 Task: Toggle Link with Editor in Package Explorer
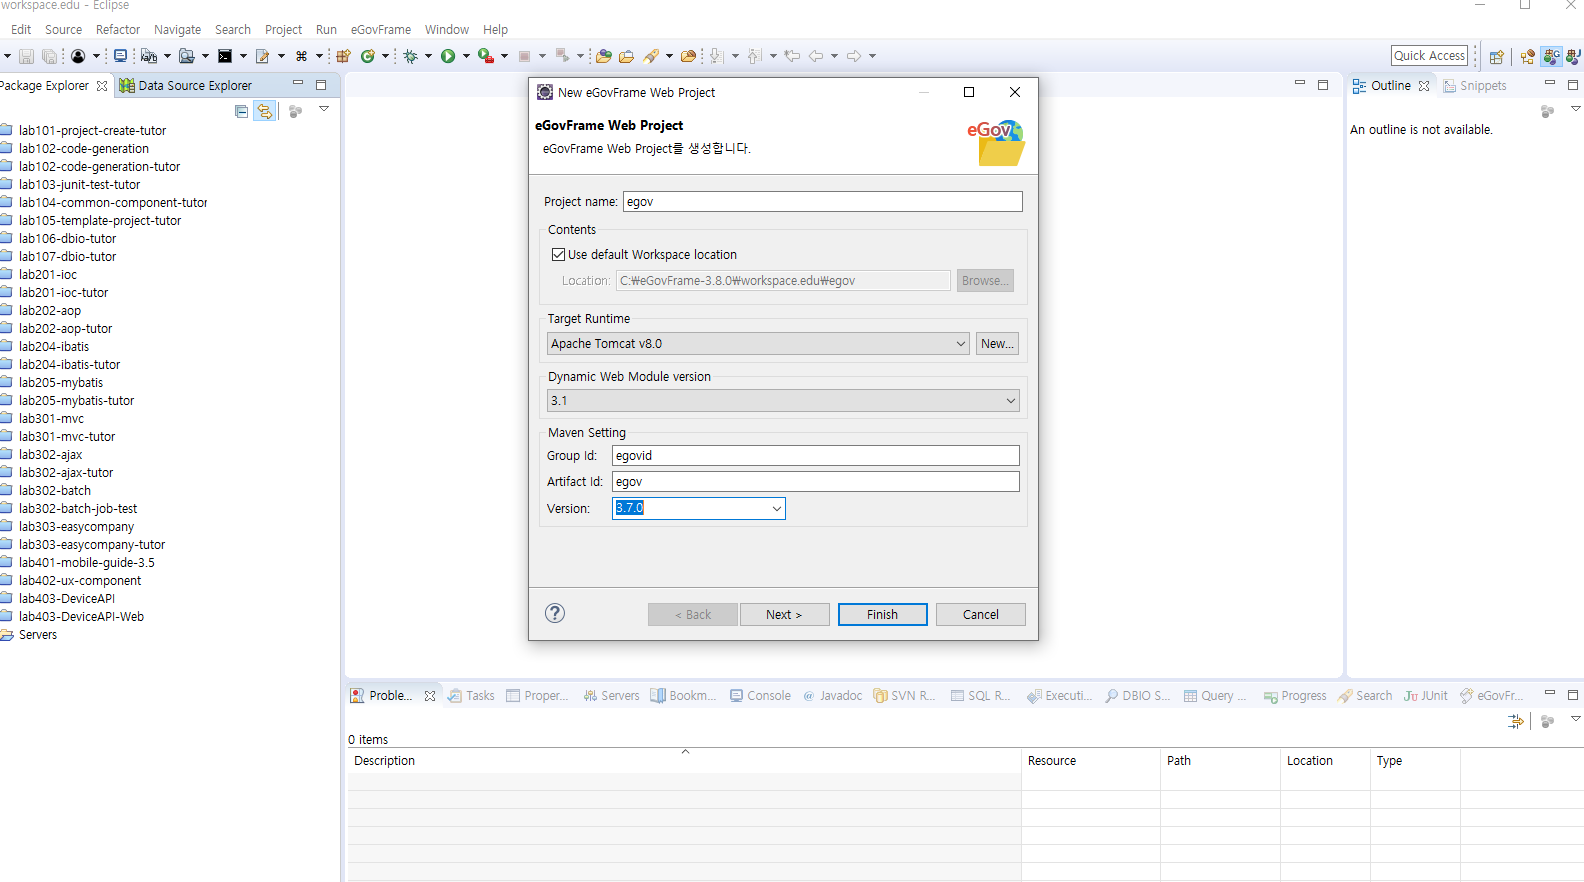264,111
